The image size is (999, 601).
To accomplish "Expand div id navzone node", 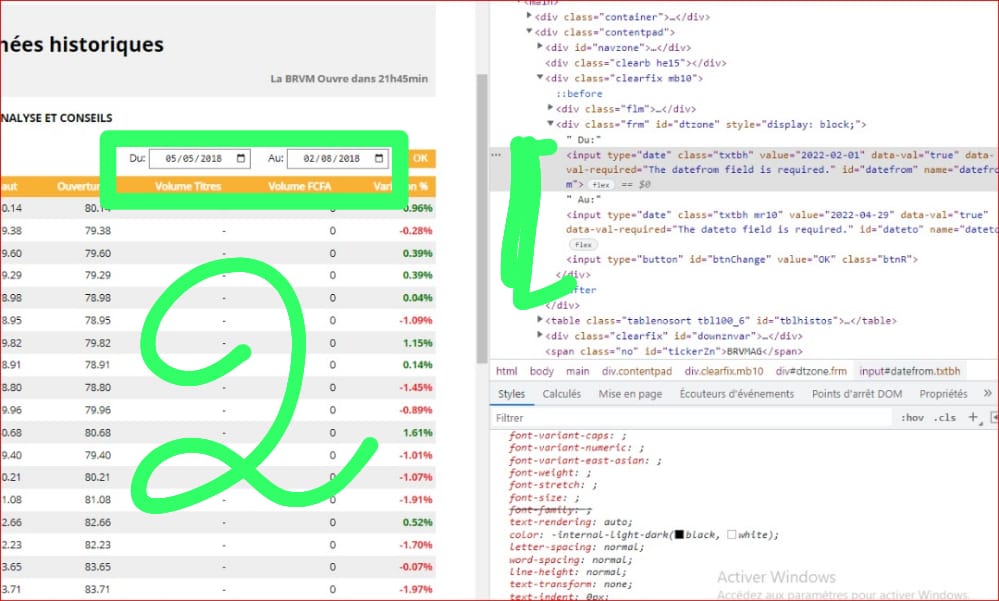I will coord(540,47).
